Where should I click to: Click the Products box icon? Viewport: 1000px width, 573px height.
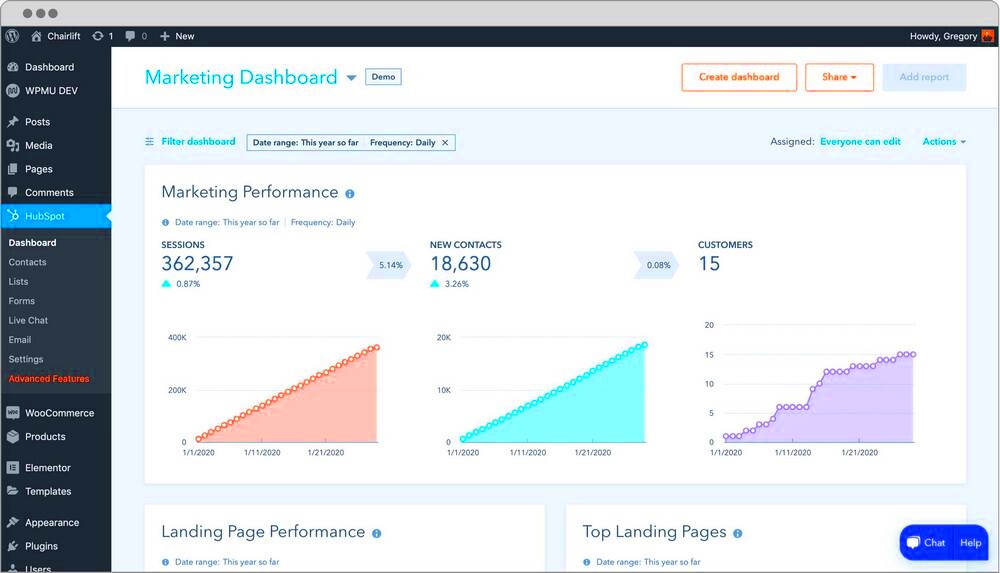[13, 436]
